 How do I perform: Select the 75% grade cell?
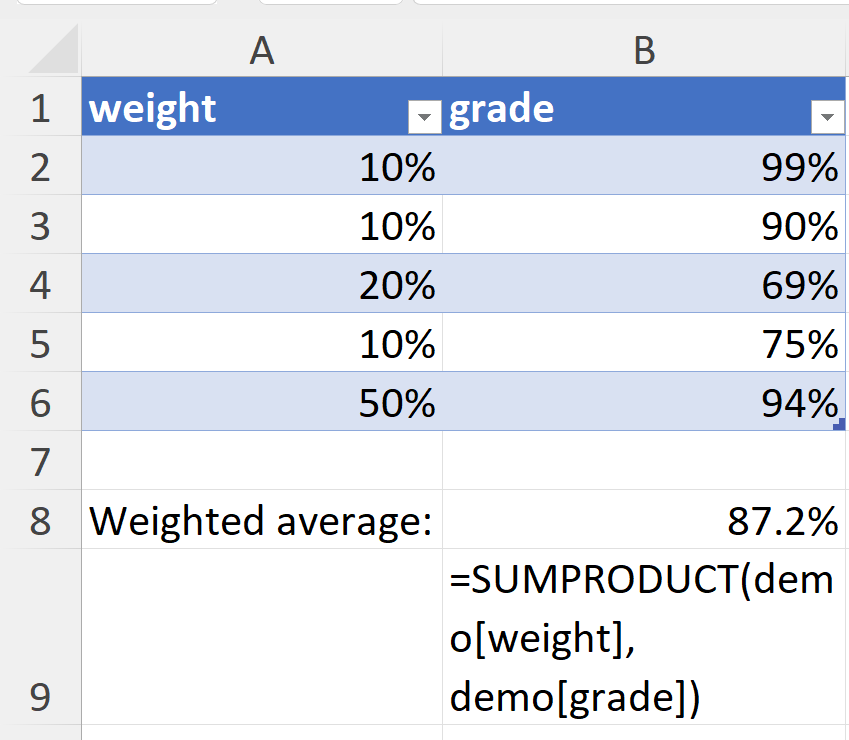click(x=645, y=344)
